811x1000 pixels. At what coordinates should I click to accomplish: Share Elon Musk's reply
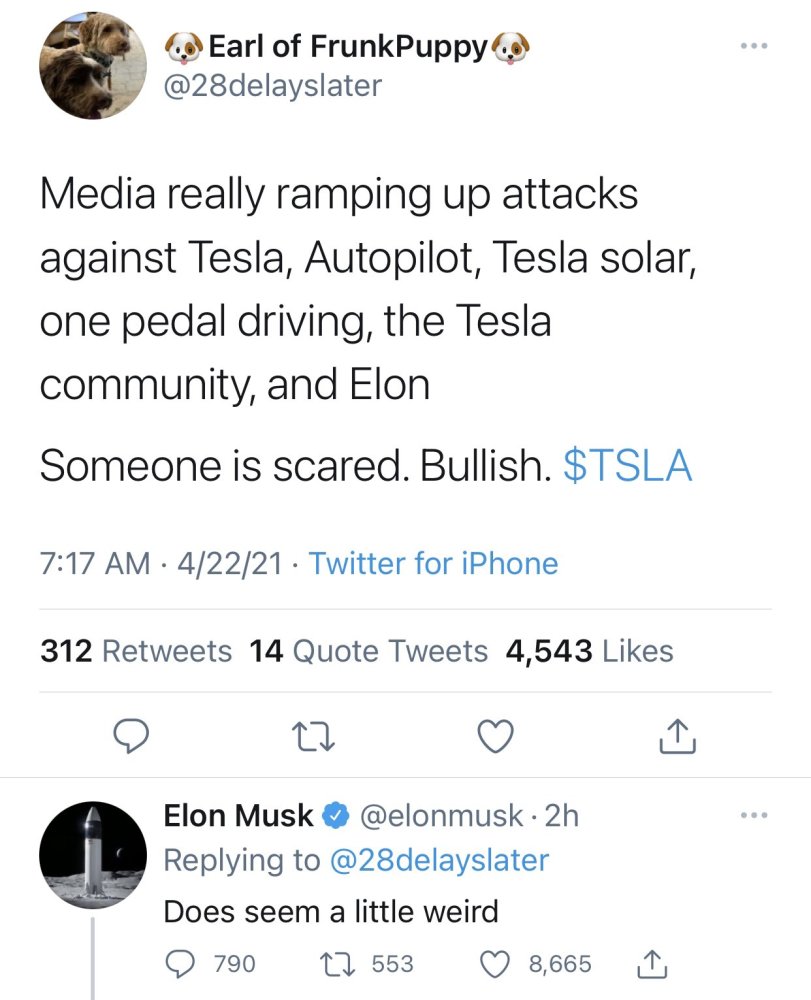point(650,964)
